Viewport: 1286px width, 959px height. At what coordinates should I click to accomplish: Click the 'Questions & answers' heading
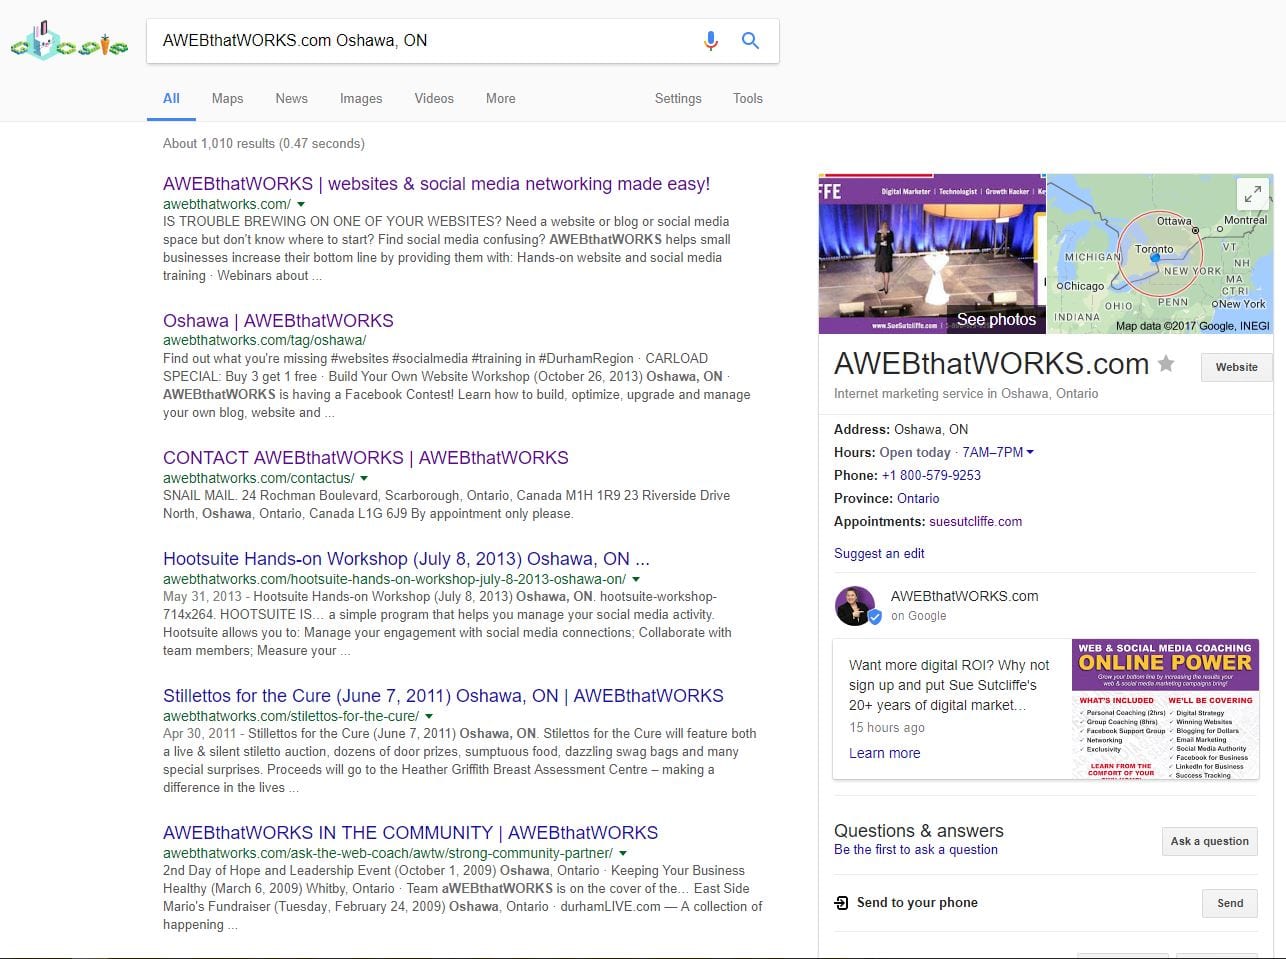pyautogui.click(x=919, y=830)
